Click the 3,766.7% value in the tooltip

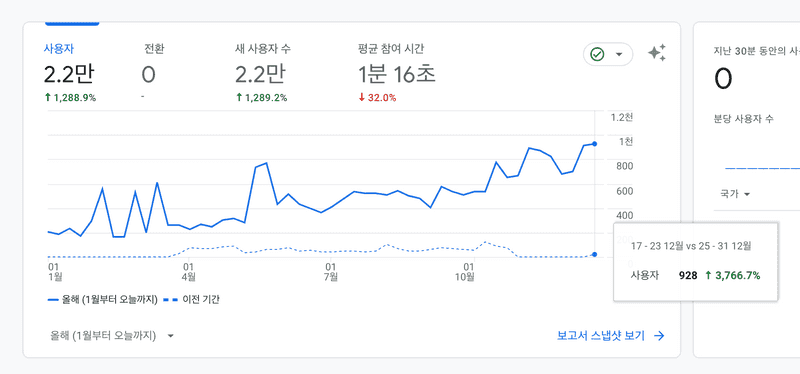733,276
